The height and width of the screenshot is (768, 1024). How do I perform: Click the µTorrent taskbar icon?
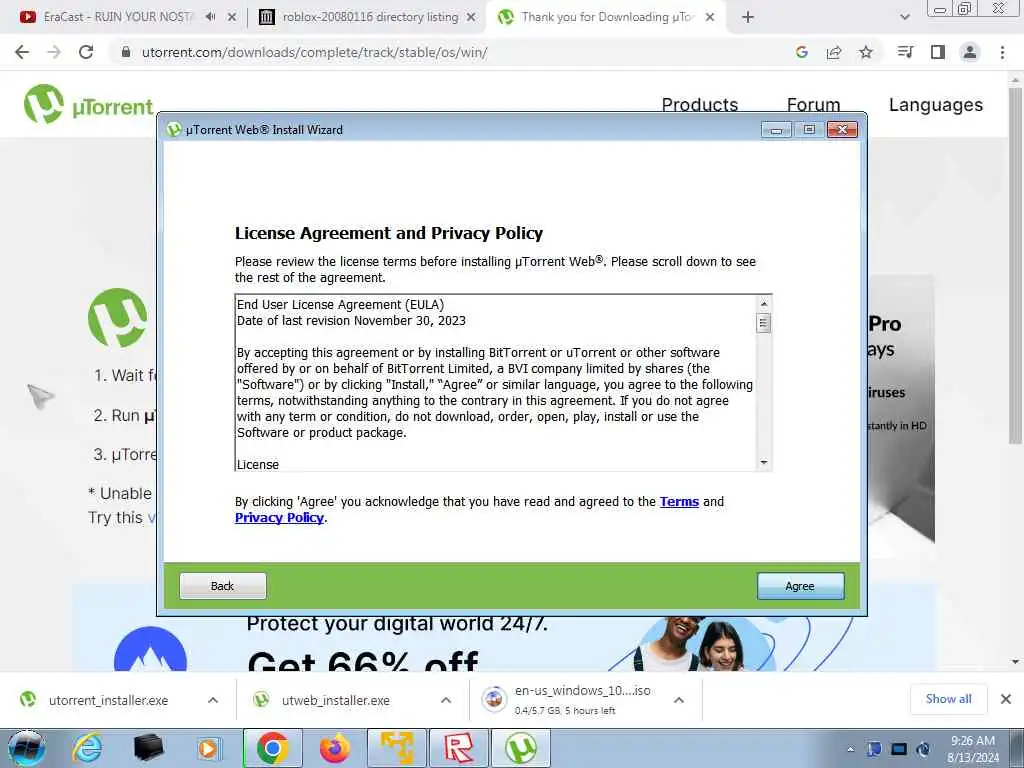click(521, 748)
